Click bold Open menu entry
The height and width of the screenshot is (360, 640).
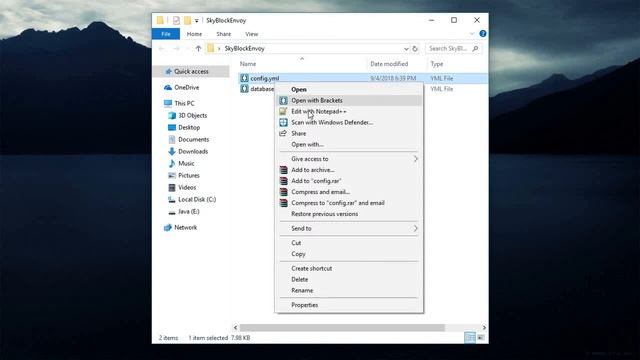349,89
